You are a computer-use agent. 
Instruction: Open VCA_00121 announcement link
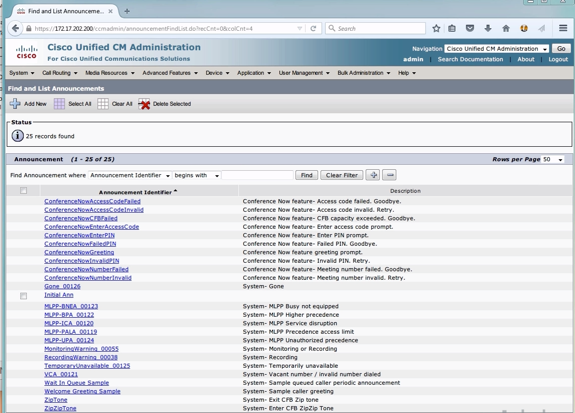tap(61, 374)
